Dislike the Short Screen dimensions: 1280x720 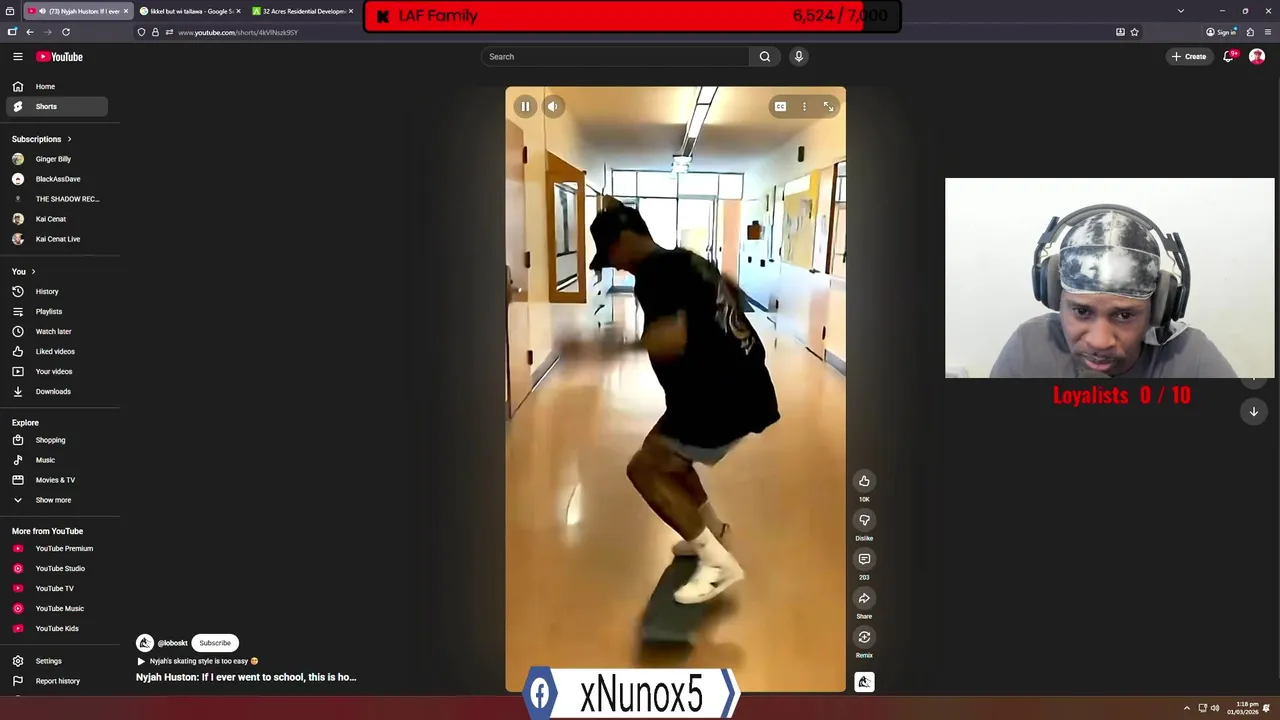(864, 520)
